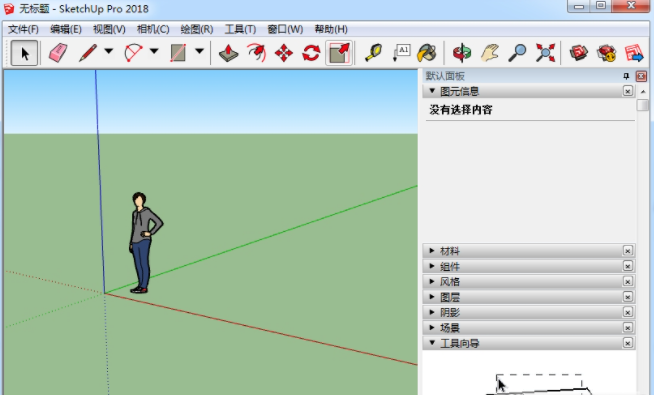
Task: Open the 绘图(R) menu
Action: pos(197,29)
